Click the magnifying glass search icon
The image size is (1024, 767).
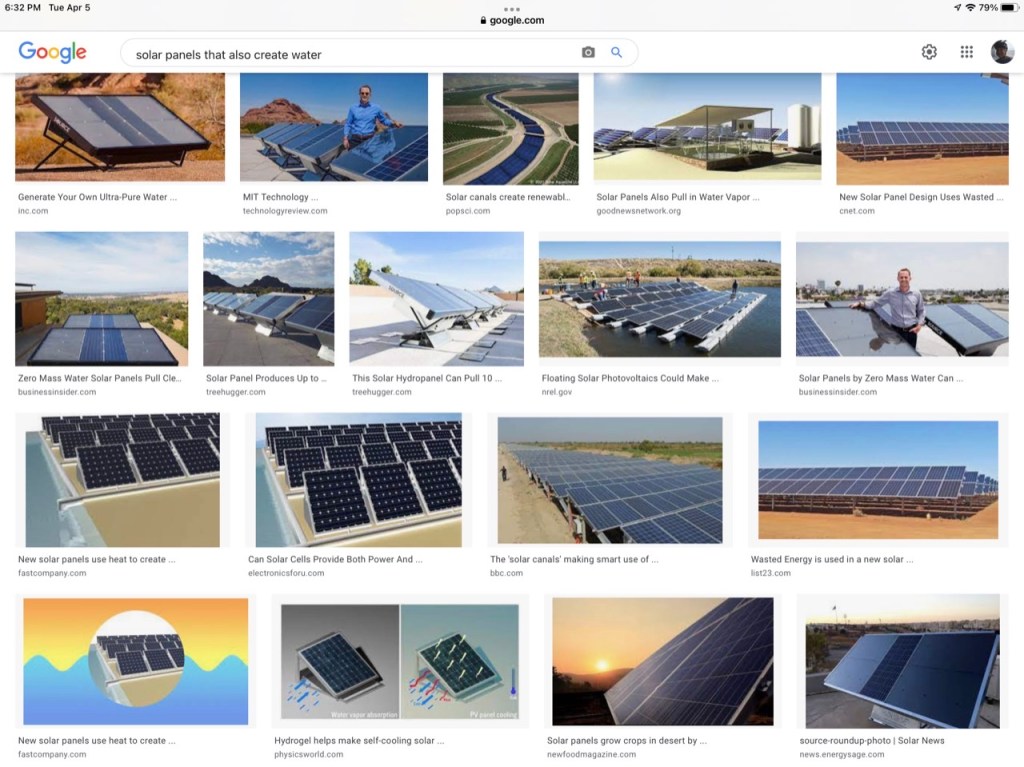[x=617, y=51]
